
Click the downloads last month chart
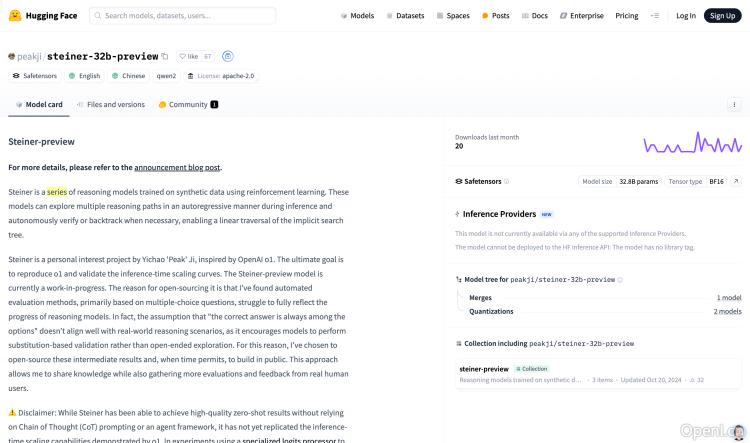[692, 143]
